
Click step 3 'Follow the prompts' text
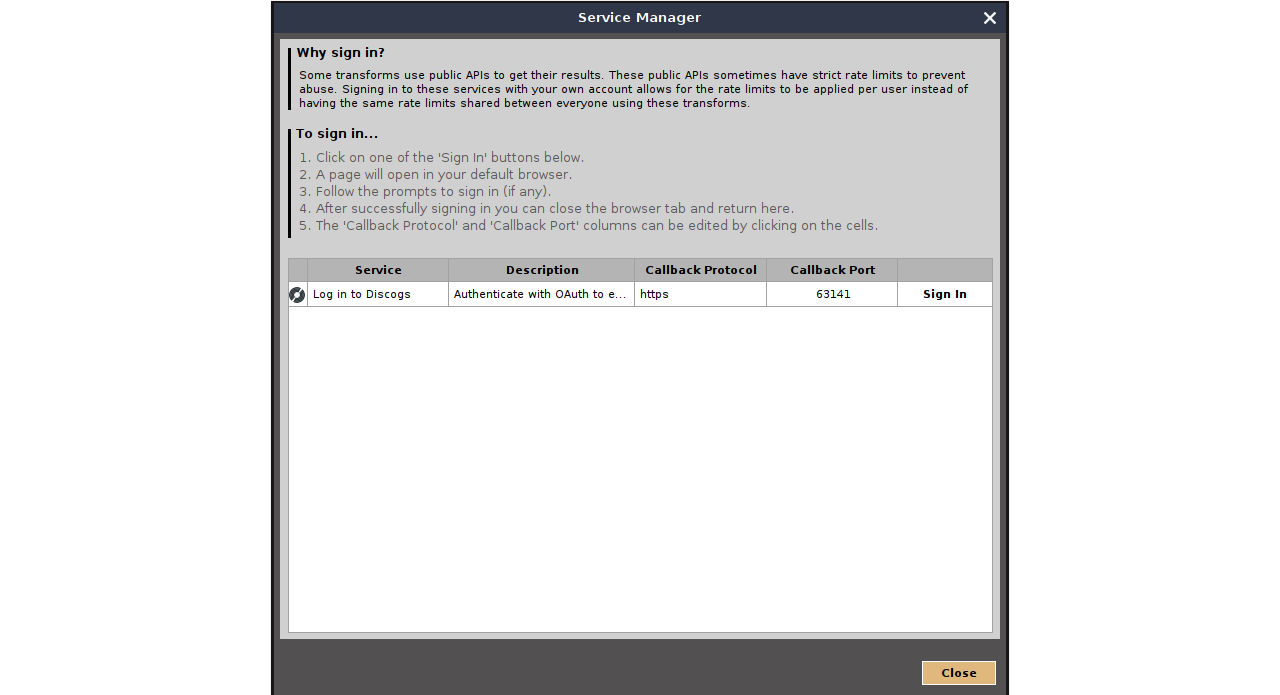click(425, 192)
